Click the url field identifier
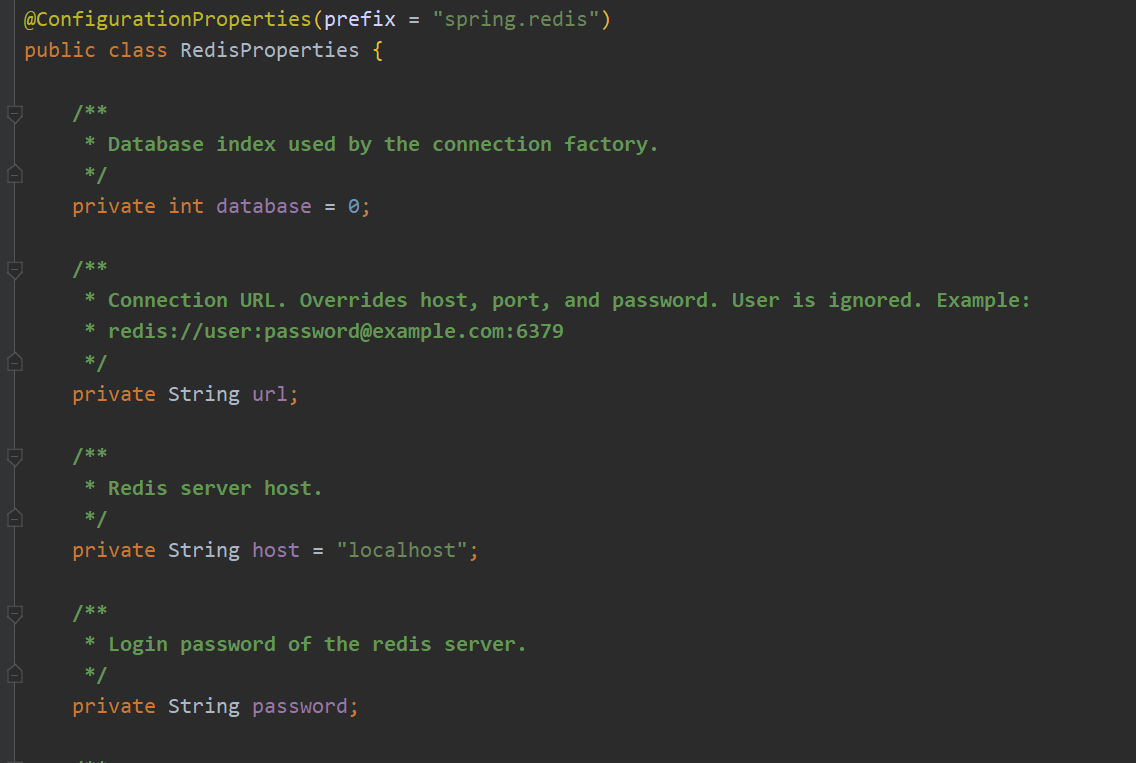The height and width of the screenshot is (763, 1136). point(270,394)
